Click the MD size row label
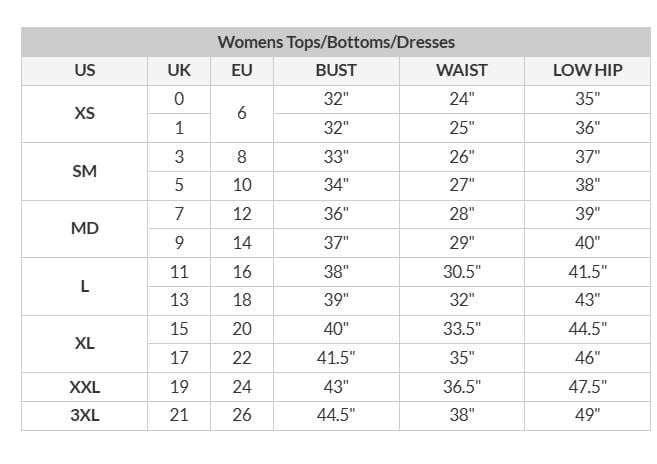The height and width of the screenshot is (464, 657). (85, 228)
